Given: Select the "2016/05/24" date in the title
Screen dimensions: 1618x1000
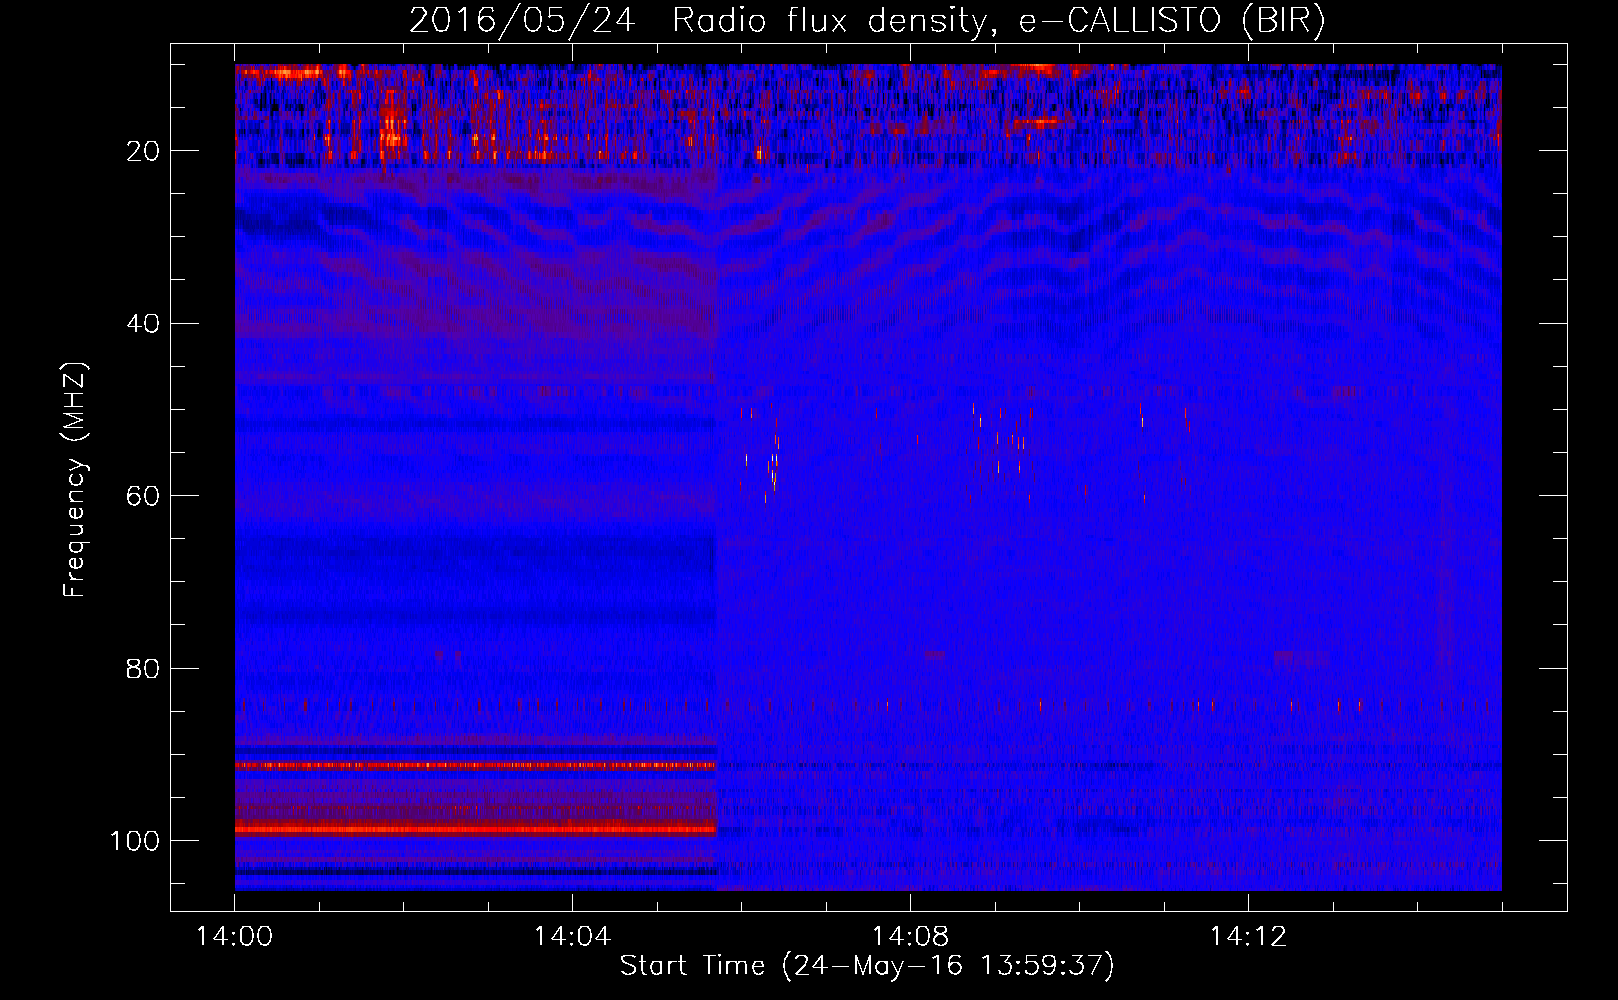Looking at the screenshot, I should click(521, 21).
